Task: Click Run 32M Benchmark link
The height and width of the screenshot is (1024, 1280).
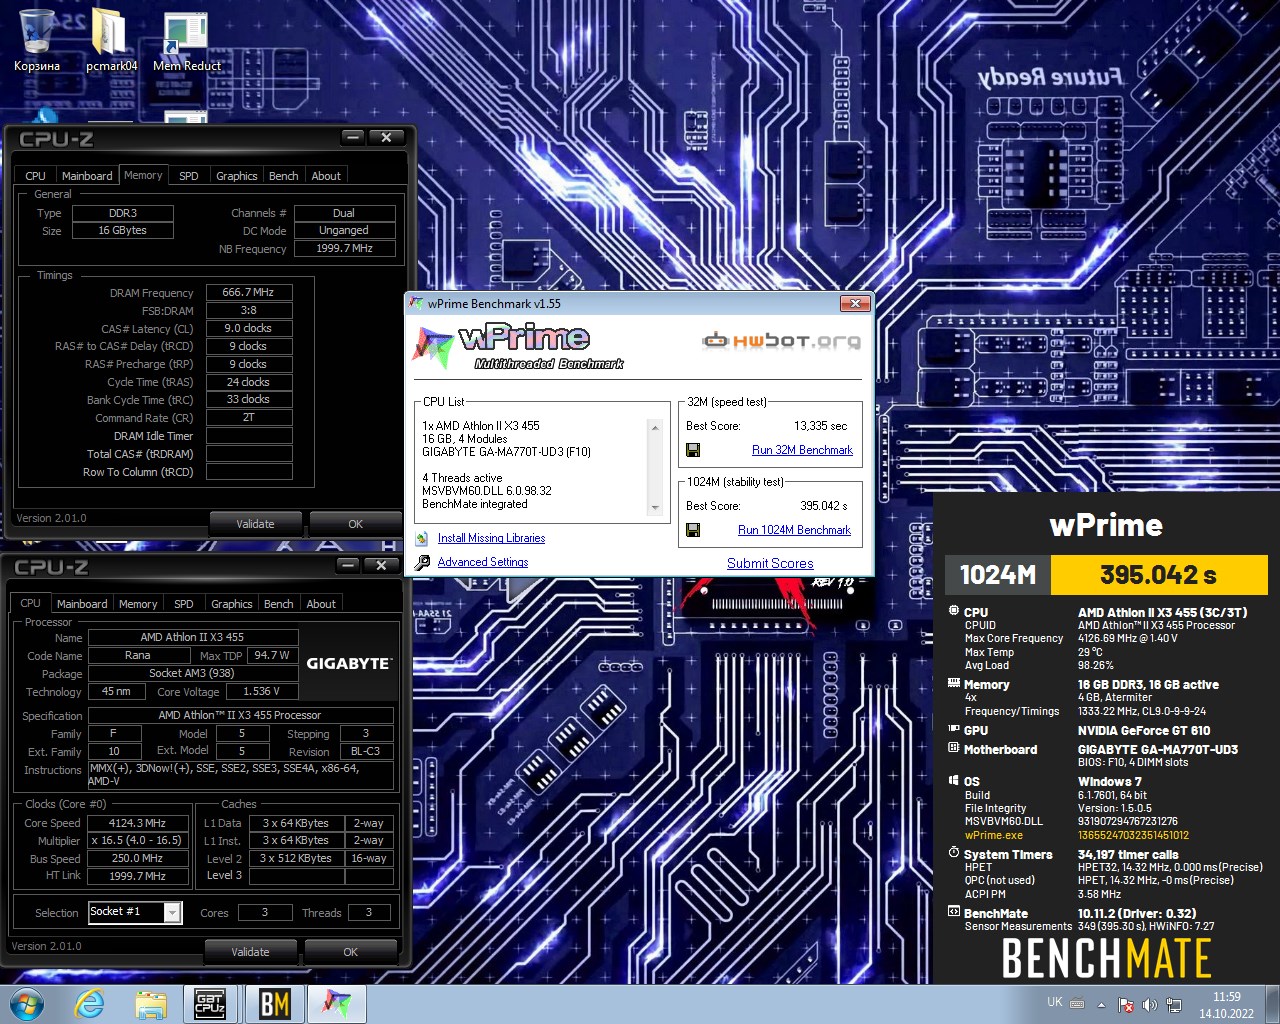Action: click(802, 450)
